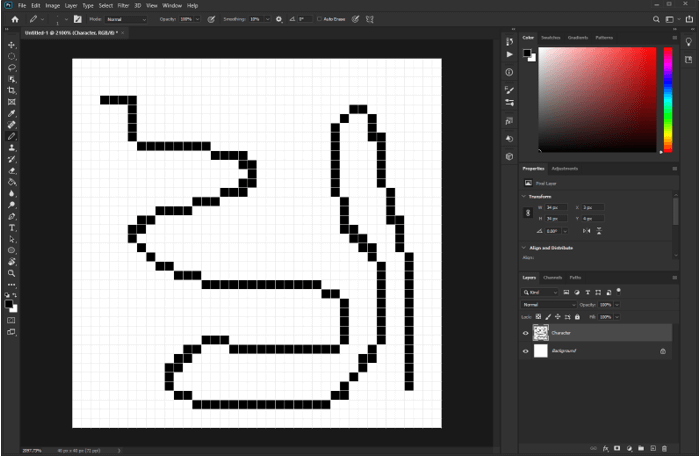The width and height of the screenshot is (699, 456).
Task: Select the Object Selection tool
Action: coord(12,79)
